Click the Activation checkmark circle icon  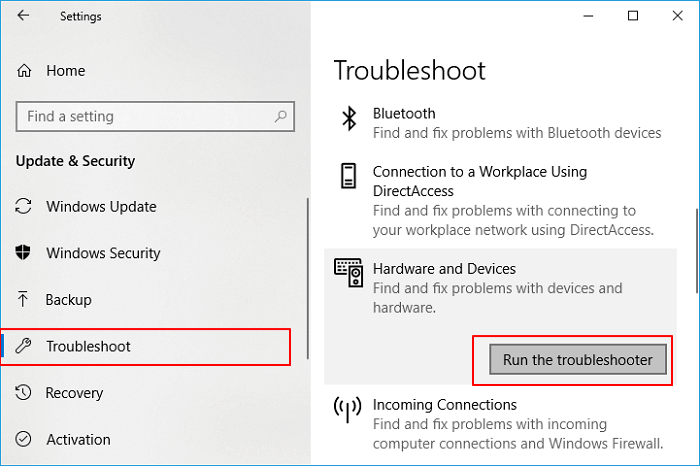25,439
